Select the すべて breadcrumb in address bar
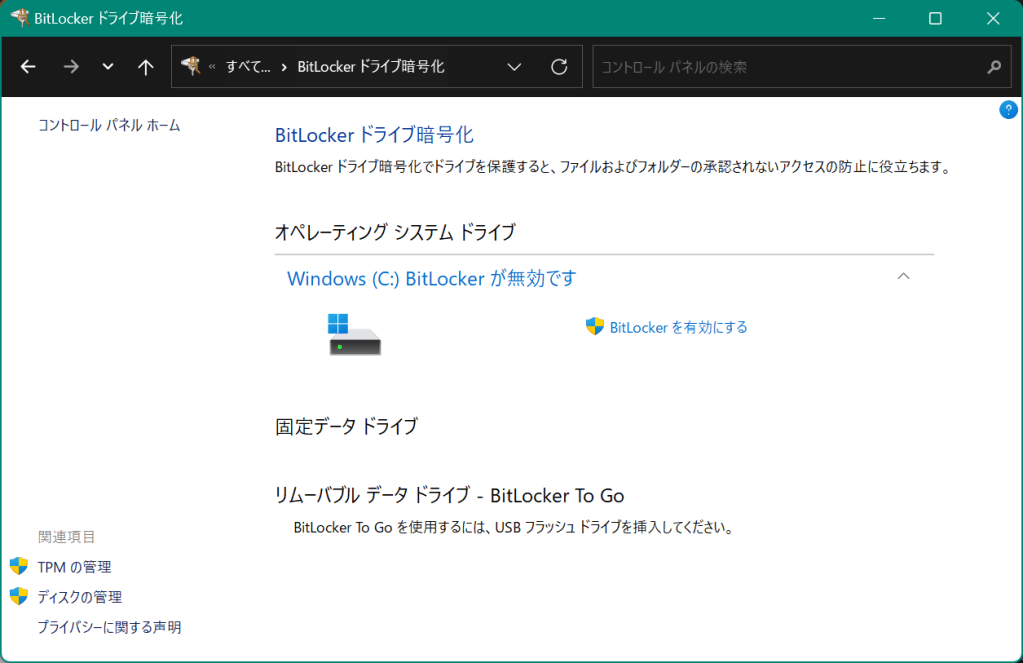Image resolution: width=1023 pixels, height=663 pixels. pyautogui.click(x=247, y=67)
